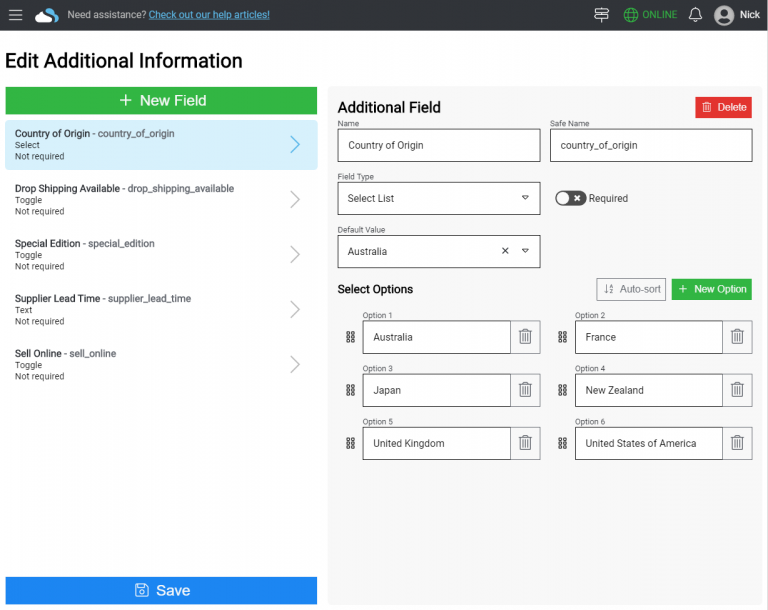Image resolution: width=768 pixels, height=610 pixels.
Task: Delete the France option with its trash icon
Action: pos(737,337)
